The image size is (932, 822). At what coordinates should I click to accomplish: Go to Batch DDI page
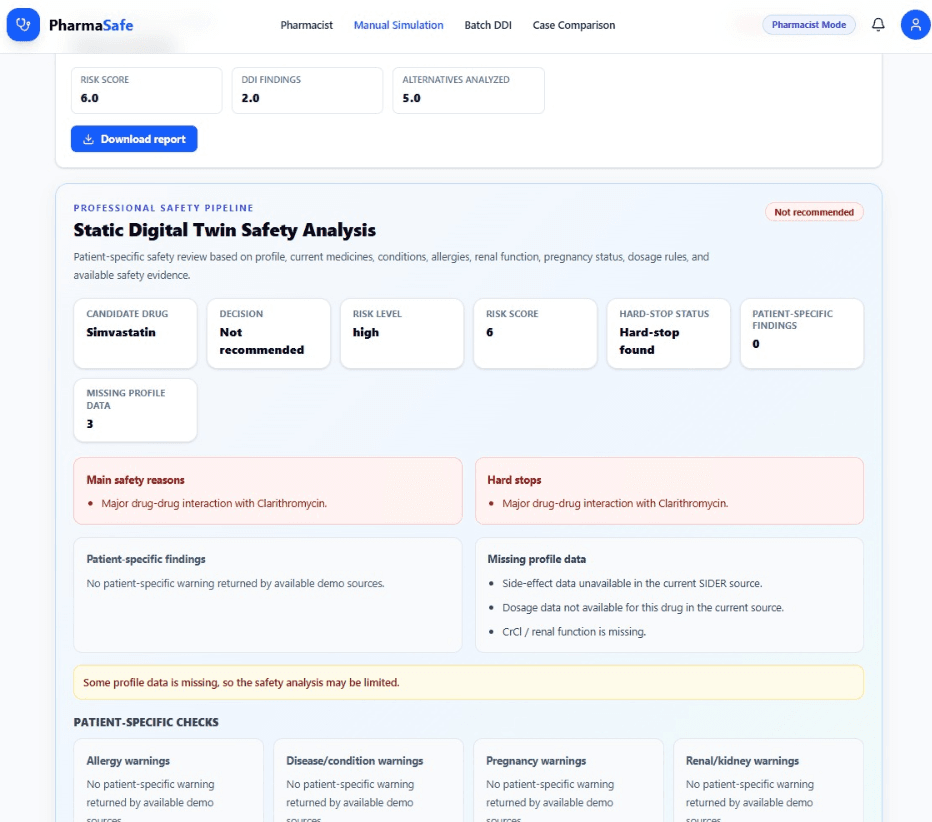click(488, 25)
